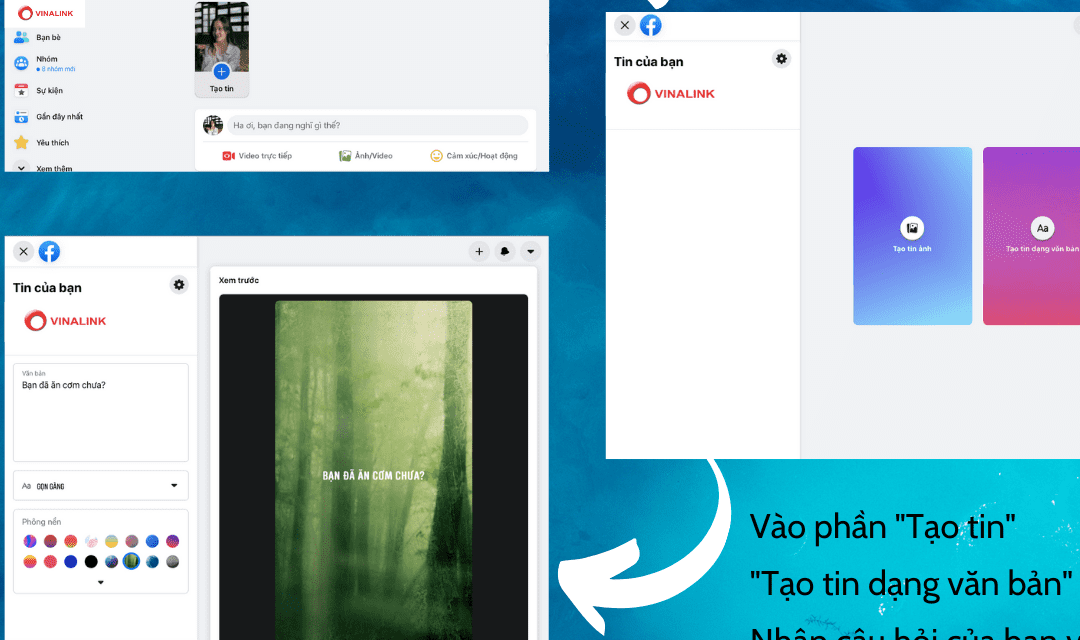Select the yellow and blue striped swatch
This screenshot has height=640, width=1080.
pyautogui.click(x=111, y=541)
